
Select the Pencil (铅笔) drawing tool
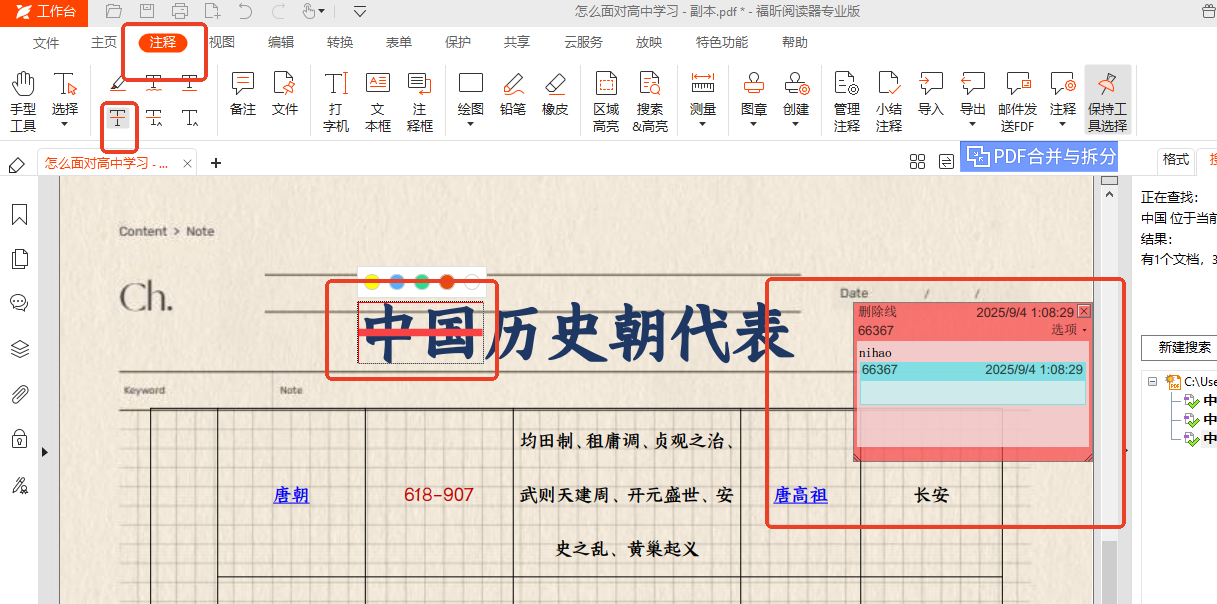pyautogui.click(x=512, y=94)
